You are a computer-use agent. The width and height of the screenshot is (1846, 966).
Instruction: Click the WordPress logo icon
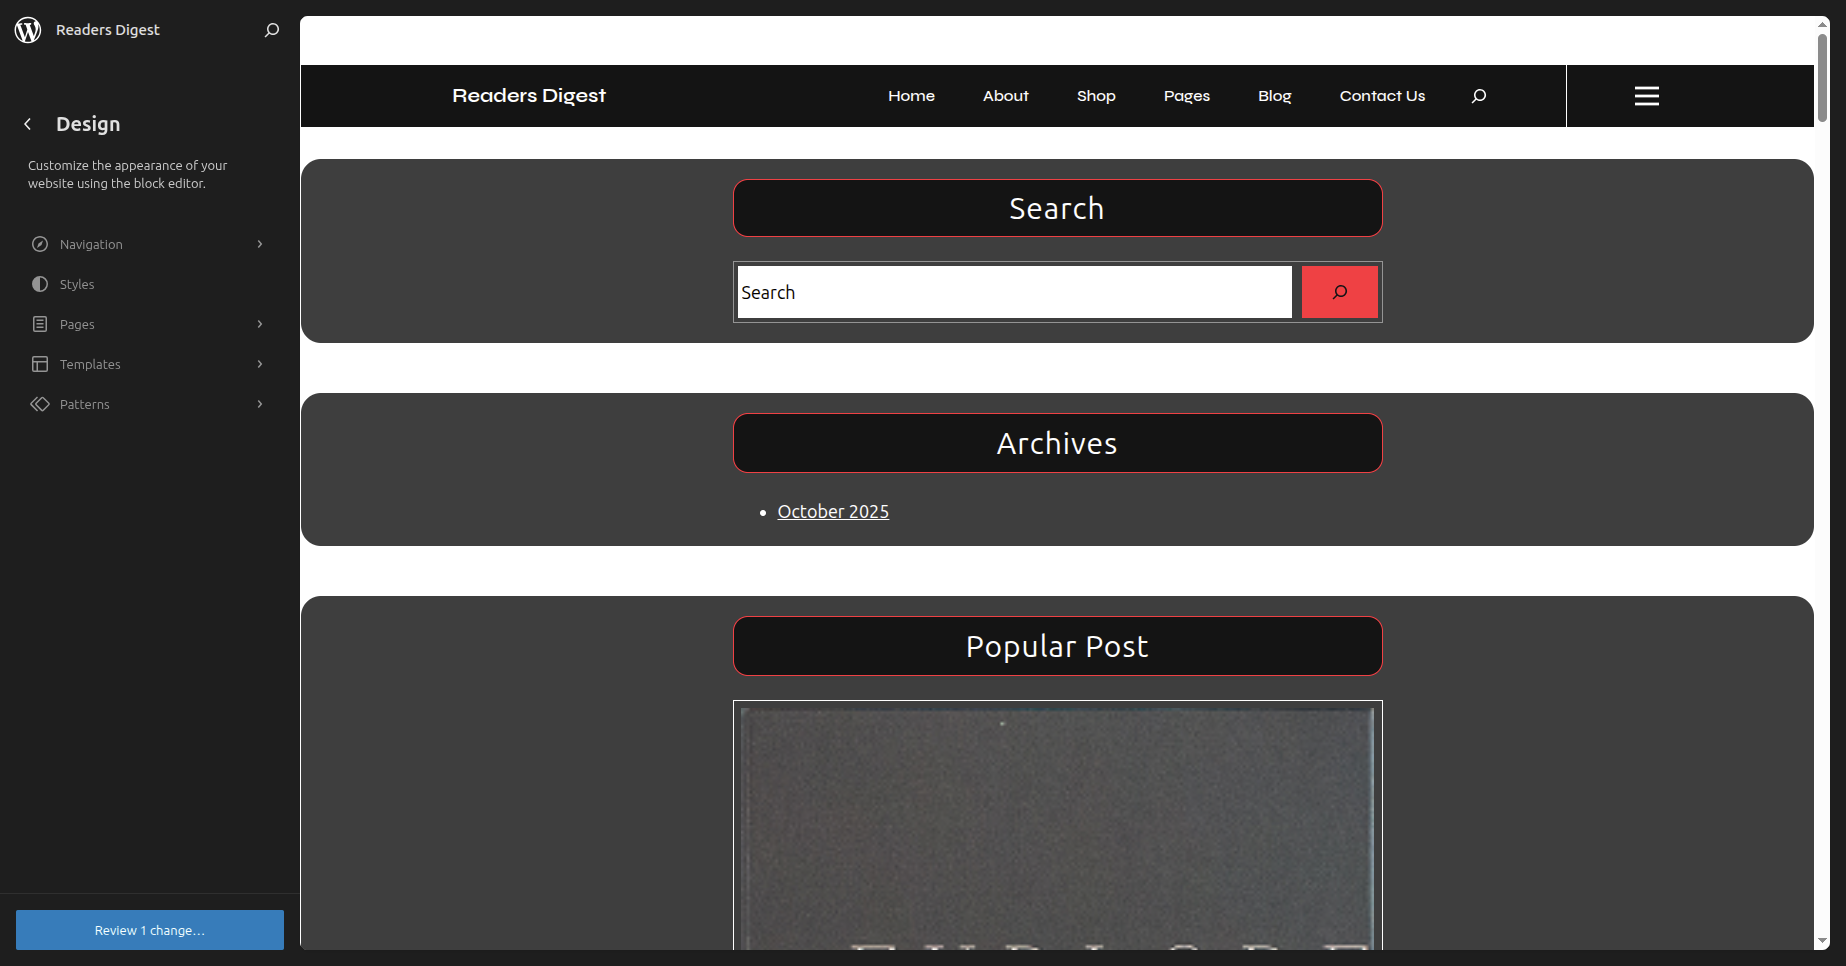pos(28,30)
